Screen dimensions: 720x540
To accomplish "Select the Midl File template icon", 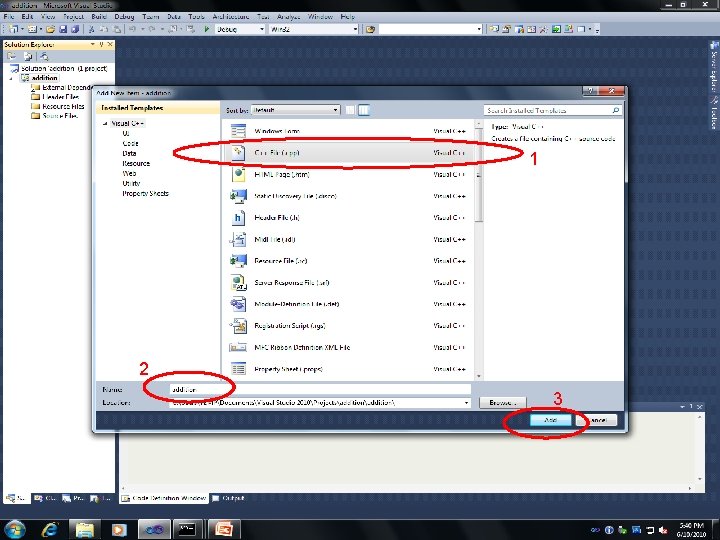I will pos(238,239).
